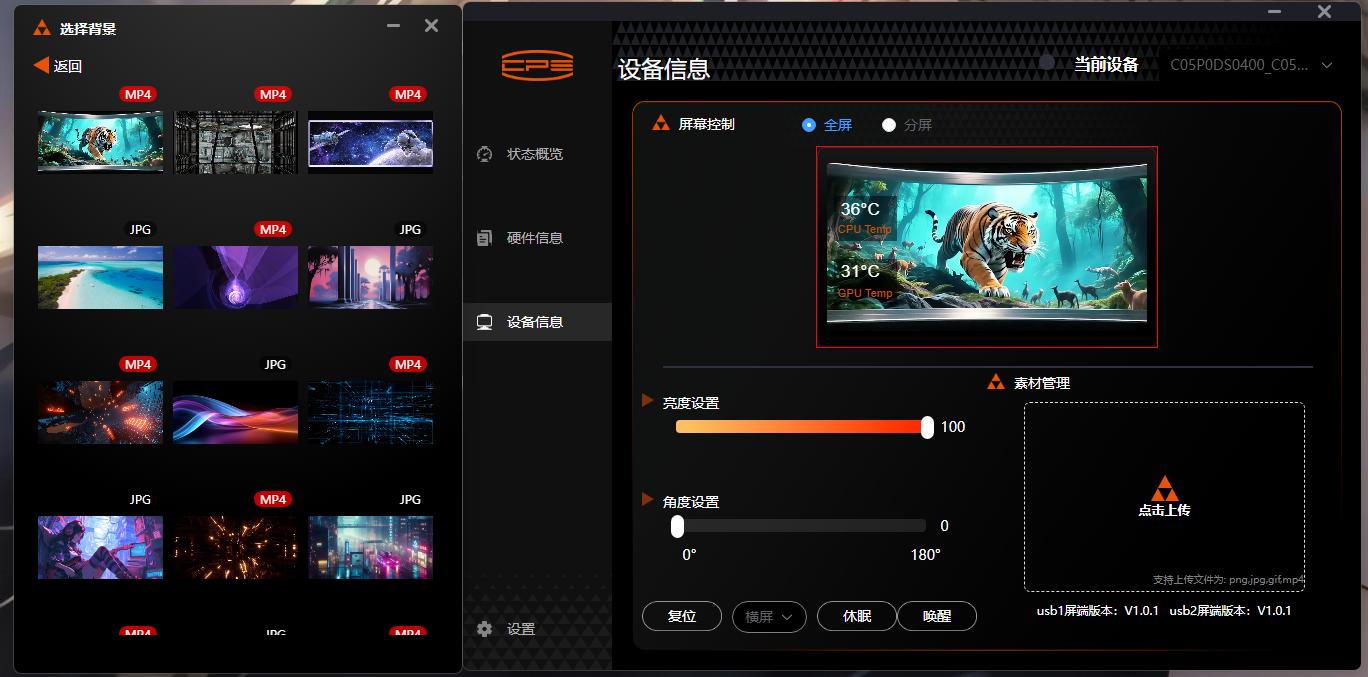Click the upload triangle icon in material area

1164,488
